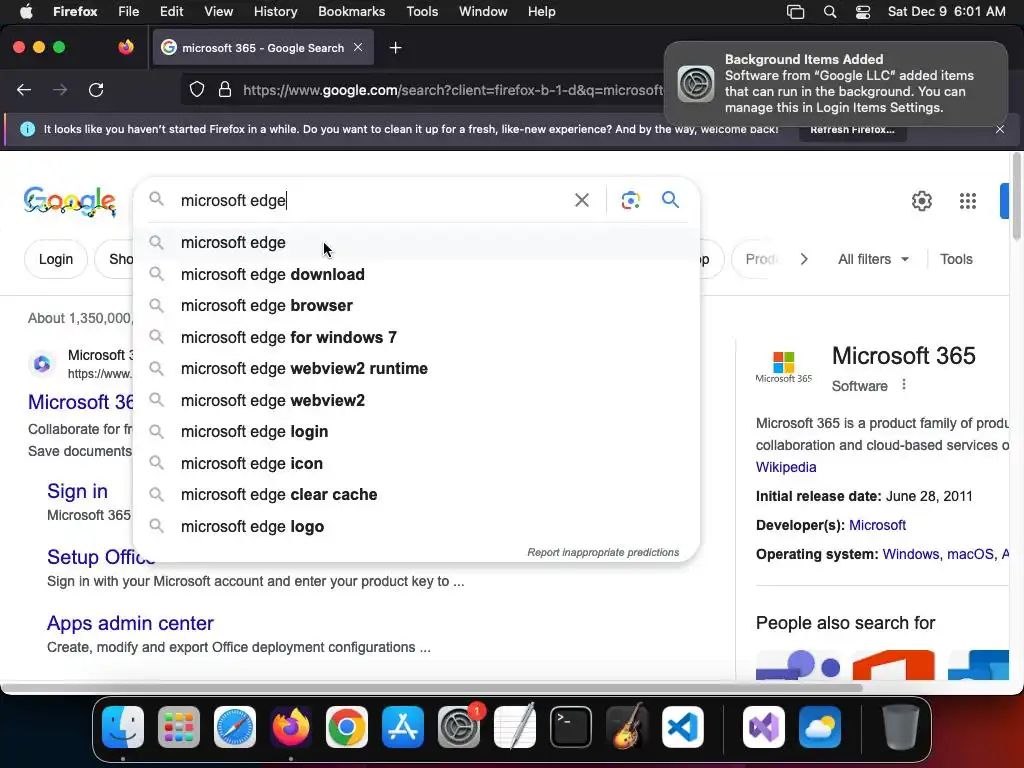Open Terminal from the Dock

(x=571, y=727)
